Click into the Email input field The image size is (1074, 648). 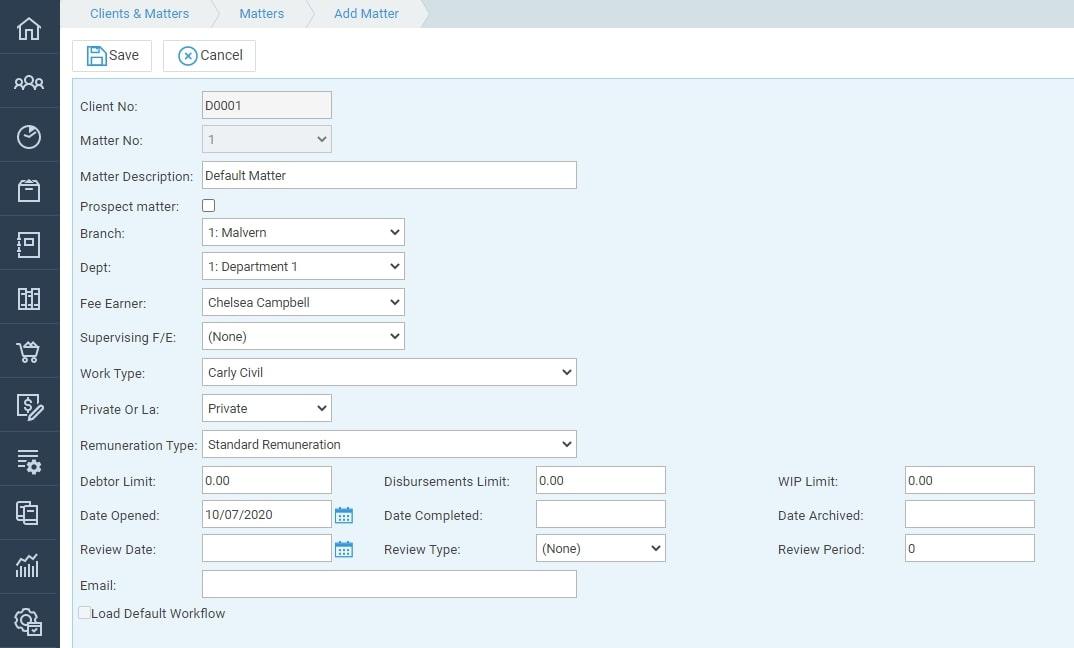[x=389, y=585]
